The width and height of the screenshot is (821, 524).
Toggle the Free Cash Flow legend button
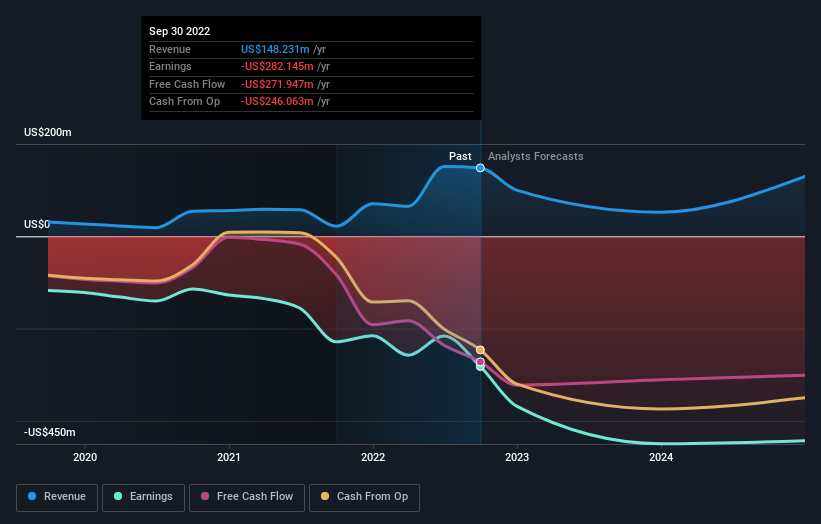[x=247, y=497]
